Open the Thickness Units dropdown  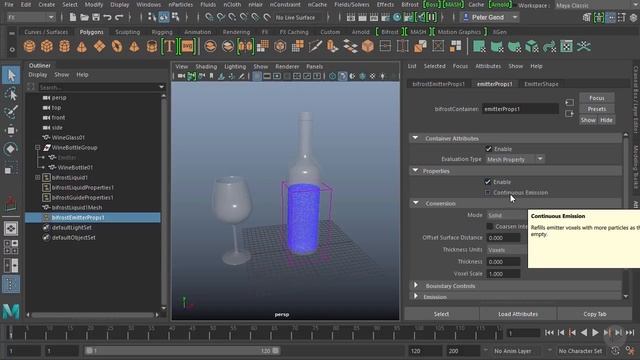tap(507, 250)
